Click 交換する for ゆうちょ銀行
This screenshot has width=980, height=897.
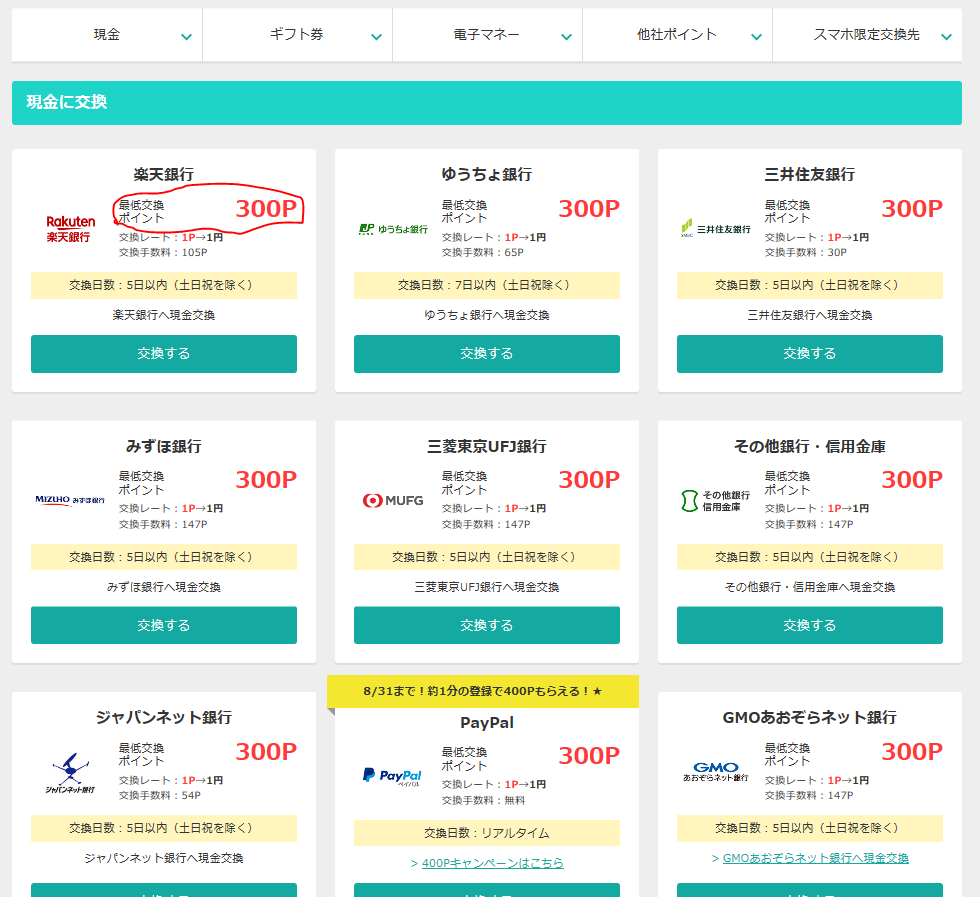click(x=487, y=354)
